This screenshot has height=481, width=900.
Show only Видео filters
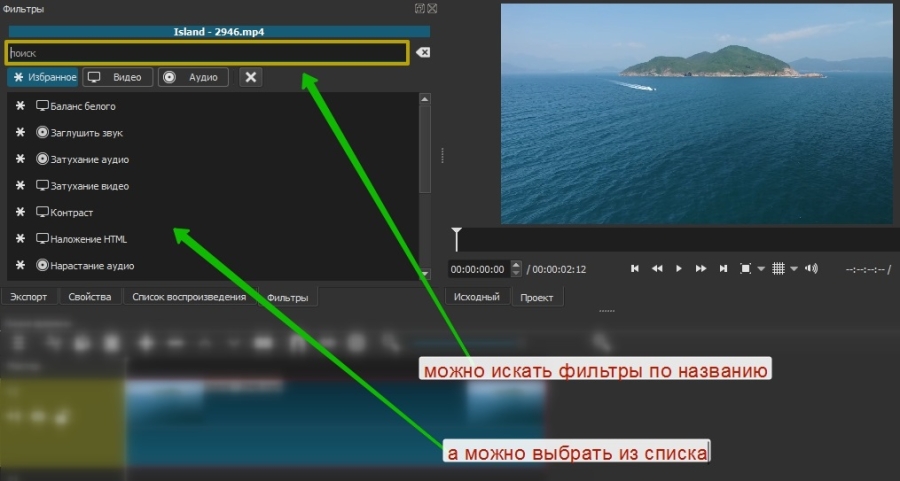(118, 77)
